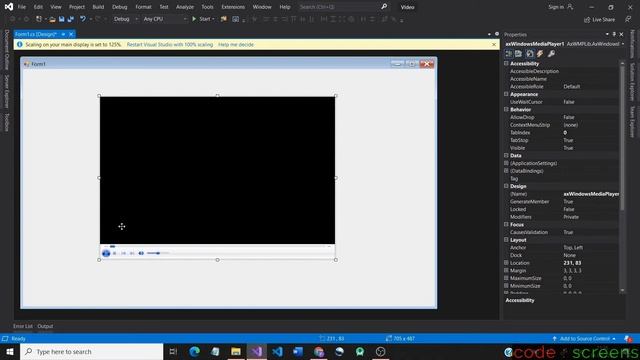The image size is (640, 360).
Task: Expand the (DataBindings) property
Action: [x=506, y=171]
